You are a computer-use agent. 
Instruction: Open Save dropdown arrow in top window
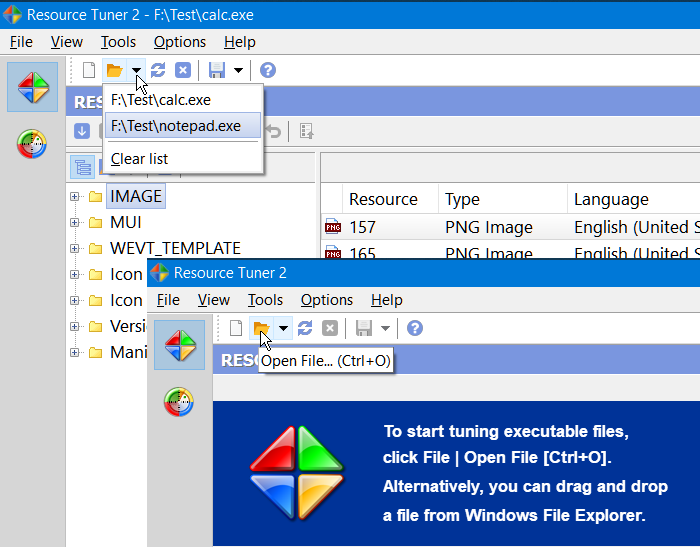[238, 70]
